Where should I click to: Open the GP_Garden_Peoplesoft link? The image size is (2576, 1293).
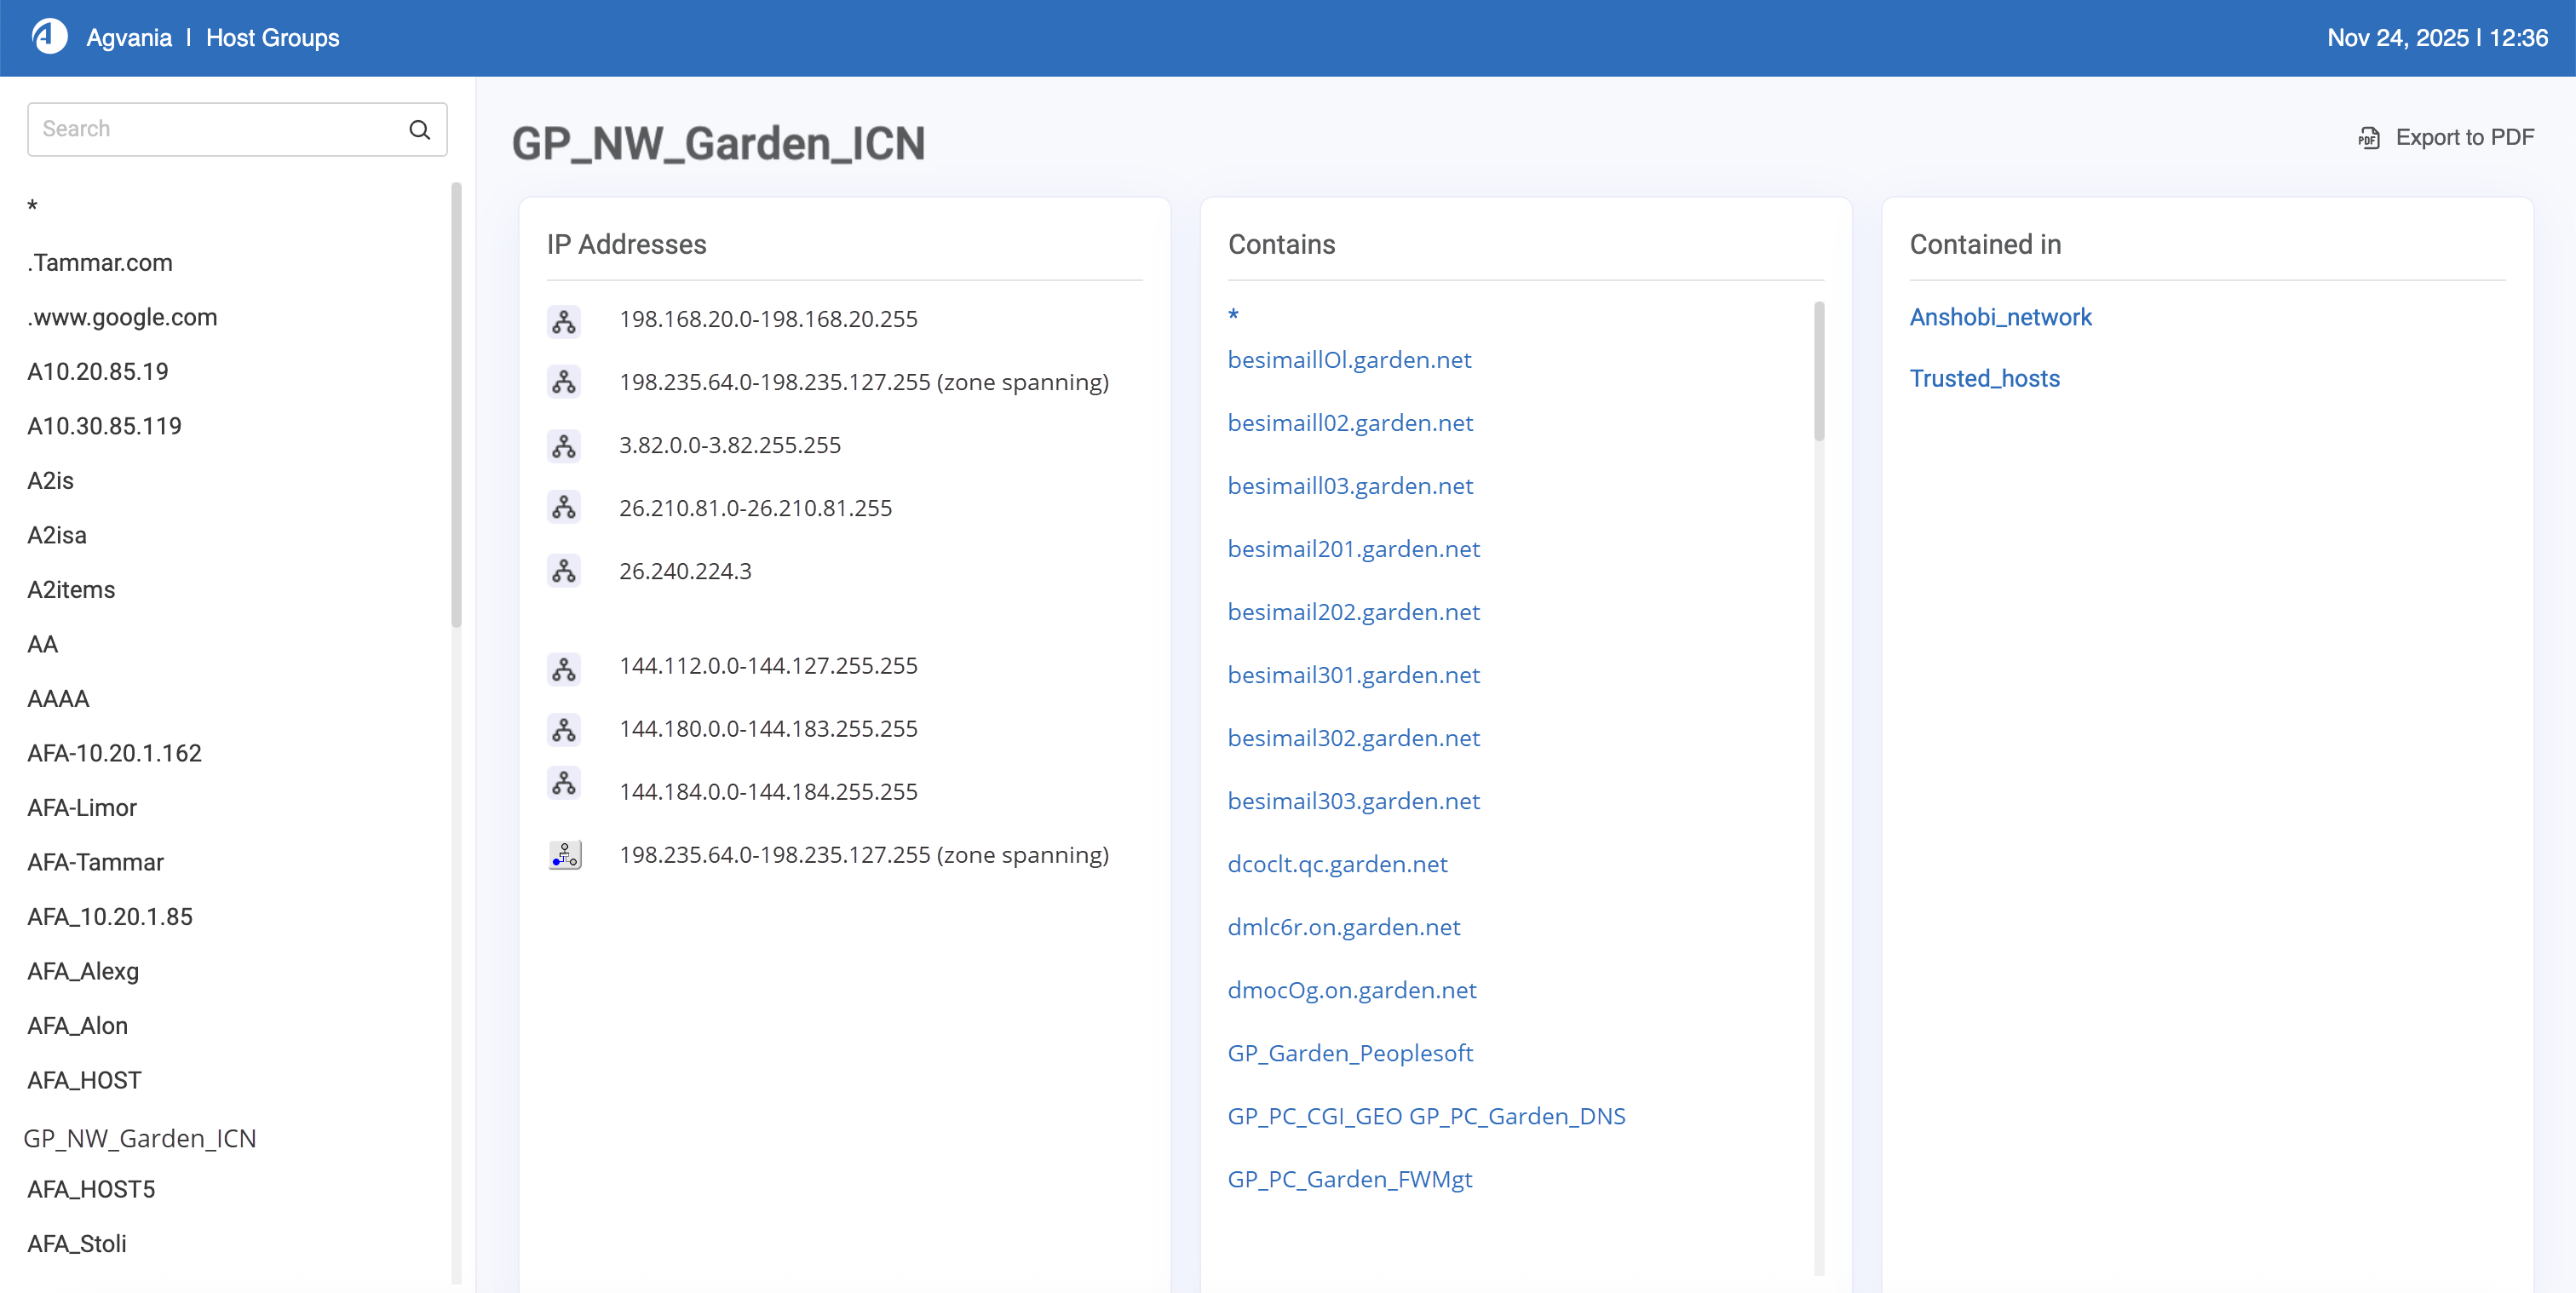click(x=1350, y=1053)
